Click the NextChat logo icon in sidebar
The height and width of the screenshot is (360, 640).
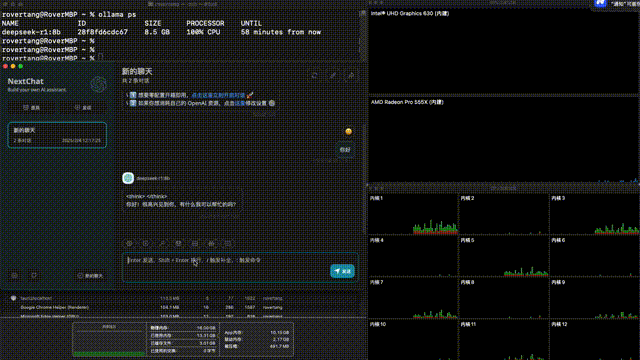98,84
